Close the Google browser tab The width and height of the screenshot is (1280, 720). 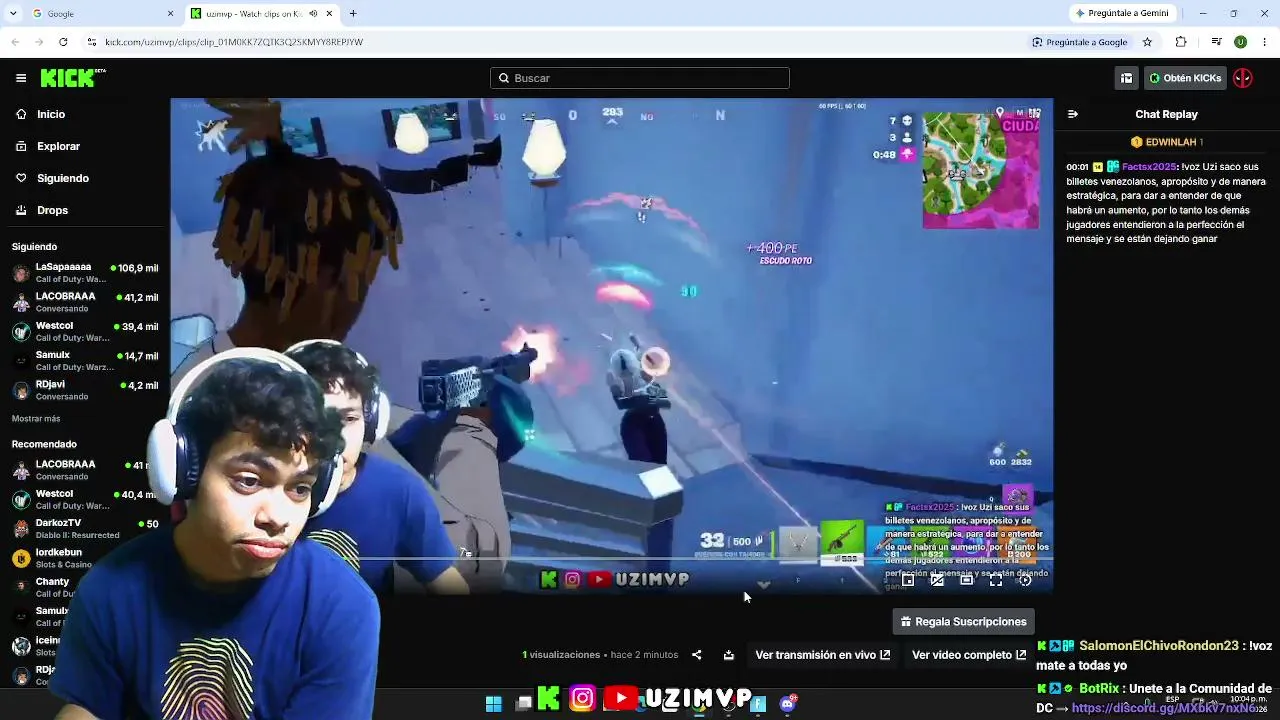(x=170, y=14)
